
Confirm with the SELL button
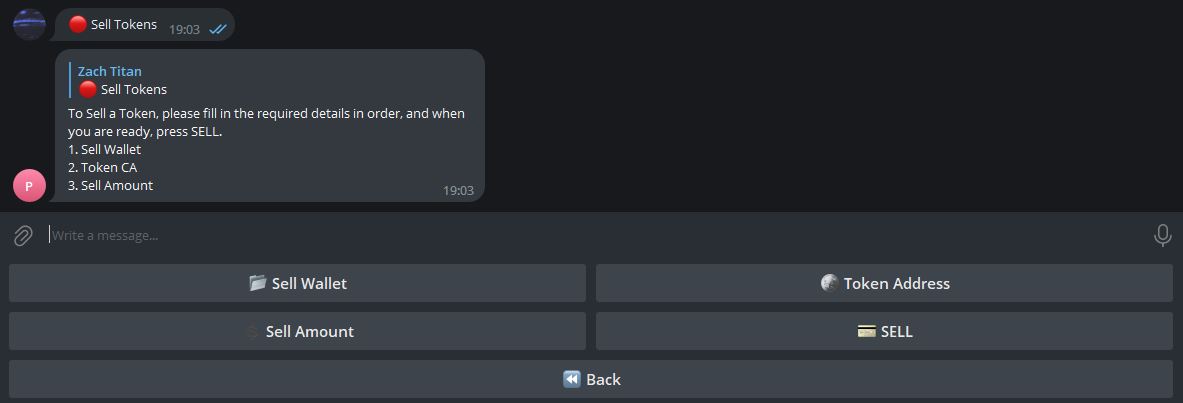pyautogui.click(x=884, y=331)
